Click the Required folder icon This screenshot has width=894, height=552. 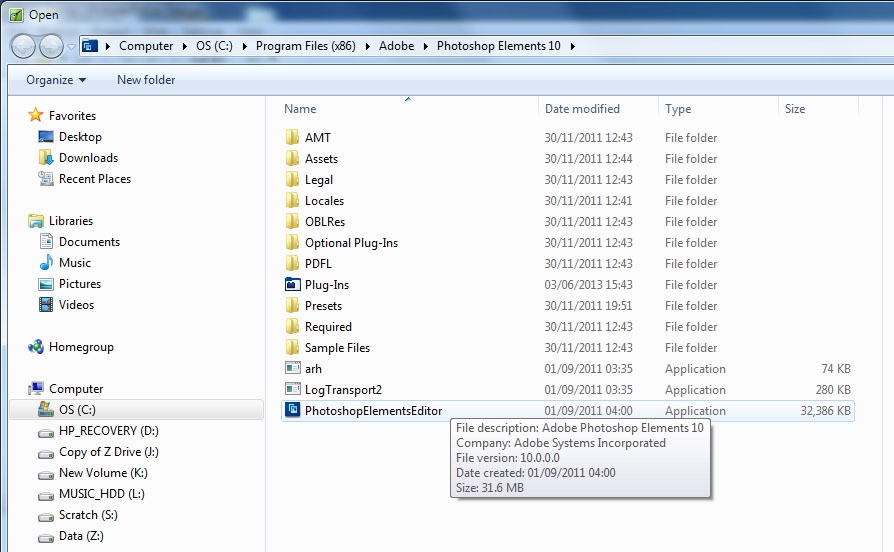click(292, 326)
